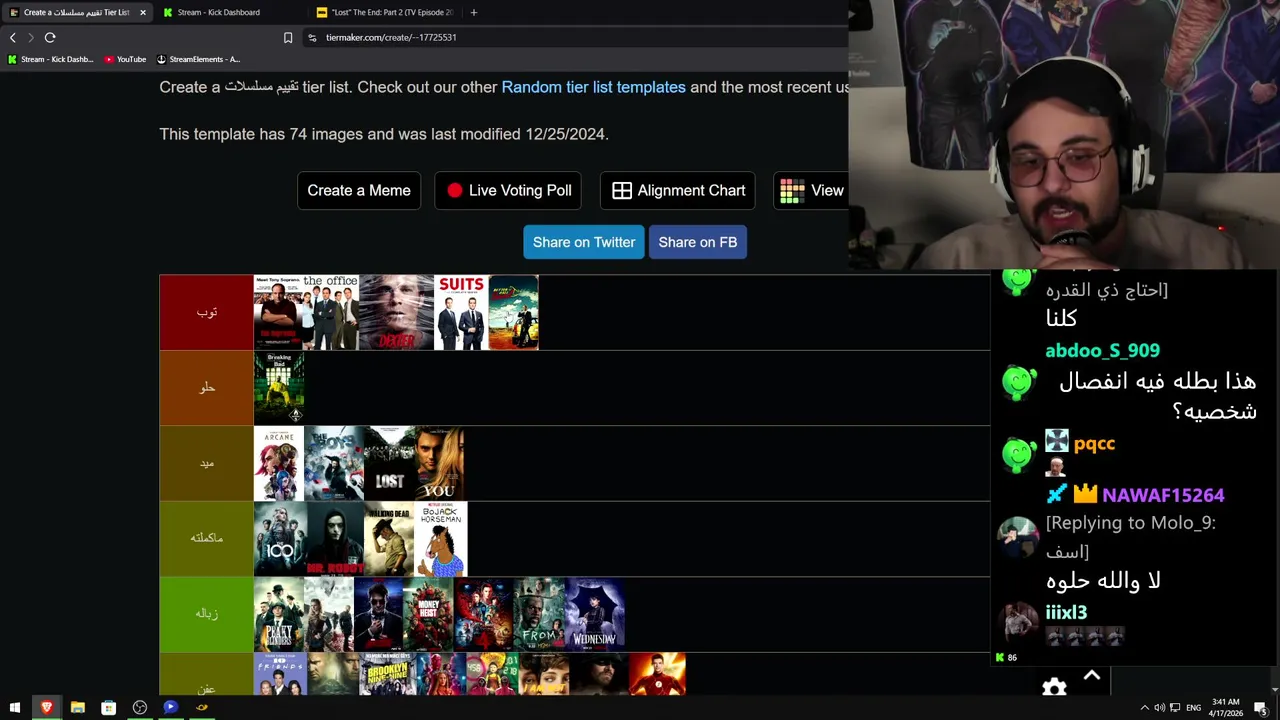Open the Stream - Kick Dashboard bookmark
Image resolution: width=1280 pixels, height=720 pixels.
tap(50, 59)
